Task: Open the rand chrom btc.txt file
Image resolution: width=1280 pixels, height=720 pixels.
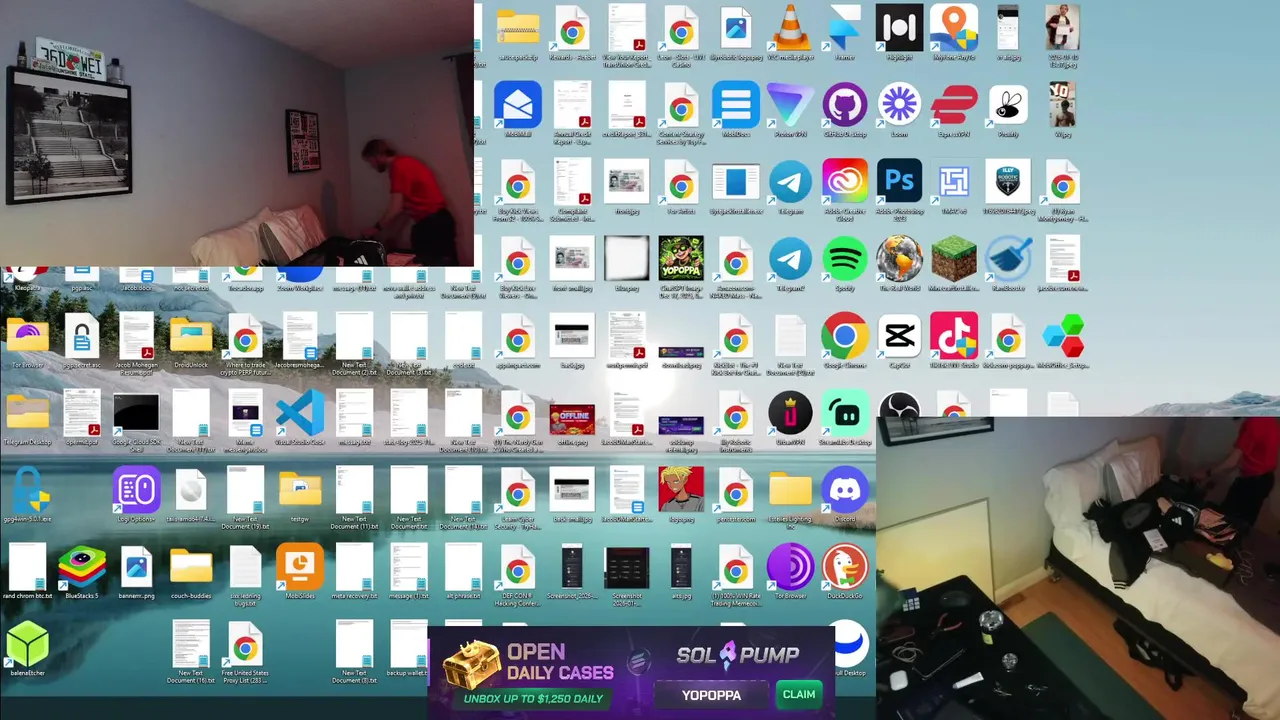Action: point(27,567)
